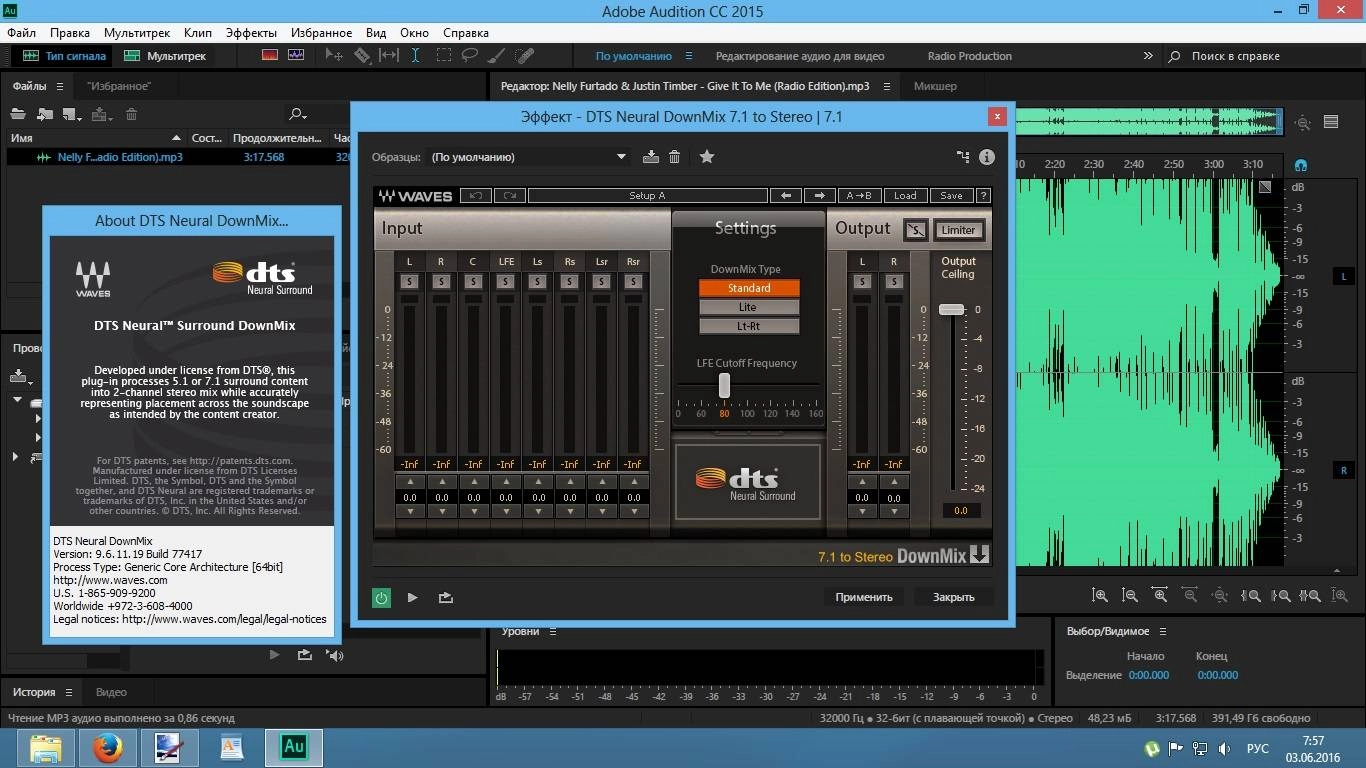Open search filter dropdown in Files panel
The height and width of the screenshot is (768, 1366).
(x=298, y=115)
